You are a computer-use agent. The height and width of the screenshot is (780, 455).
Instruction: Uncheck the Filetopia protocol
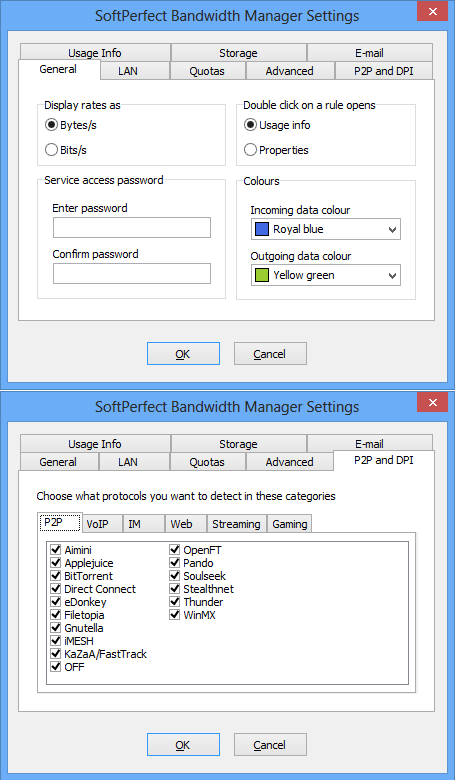click(x=56, y=615)
